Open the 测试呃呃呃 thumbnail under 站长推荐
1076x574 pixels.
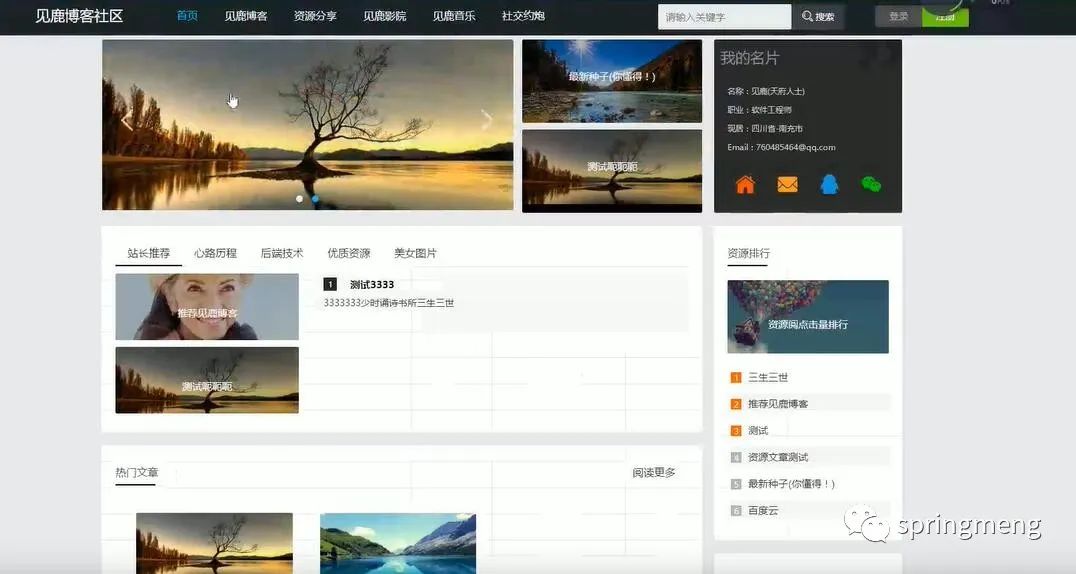coord(207,380)
